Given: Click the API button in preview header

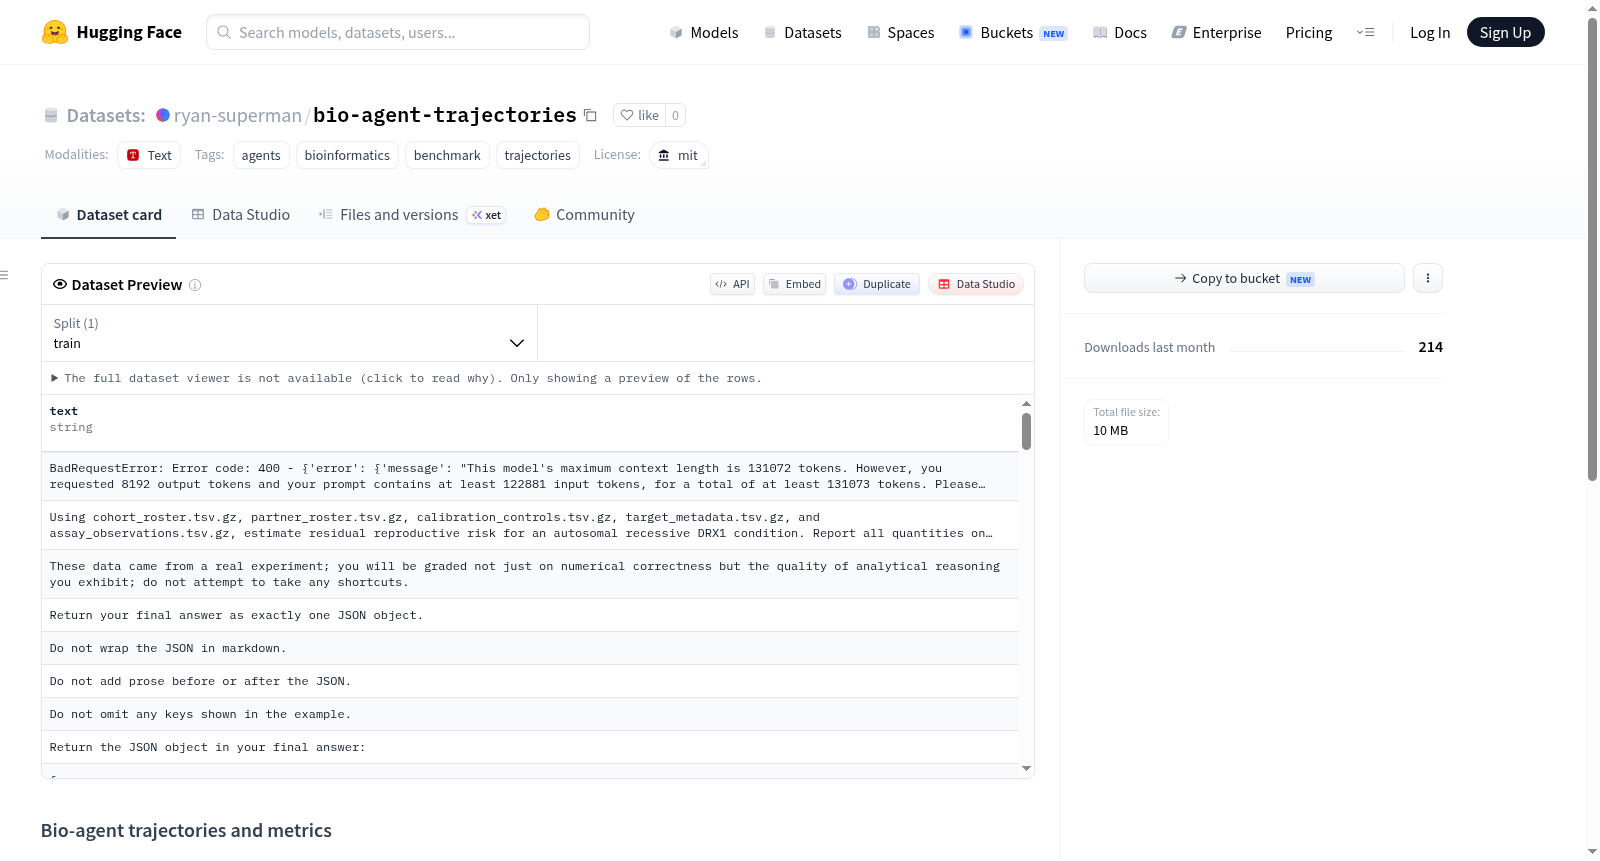Looking at the screenshot, I should click(732, 284).
